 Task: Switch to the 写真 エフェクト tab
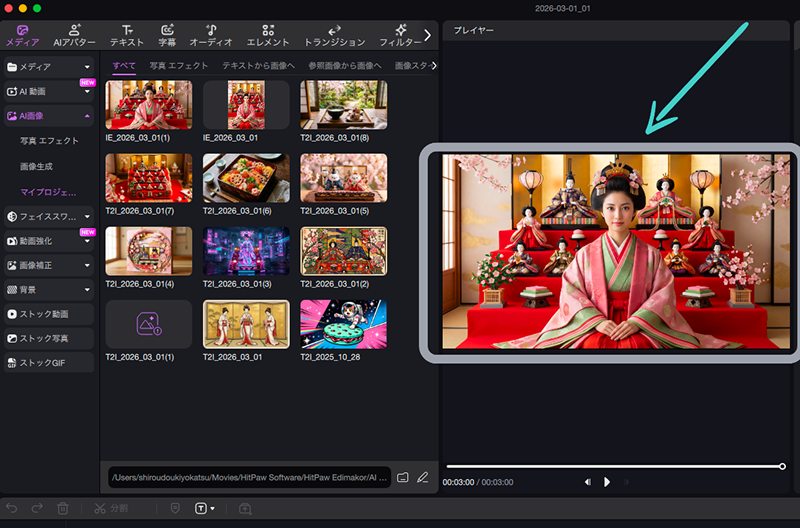(x=178, y=66)
